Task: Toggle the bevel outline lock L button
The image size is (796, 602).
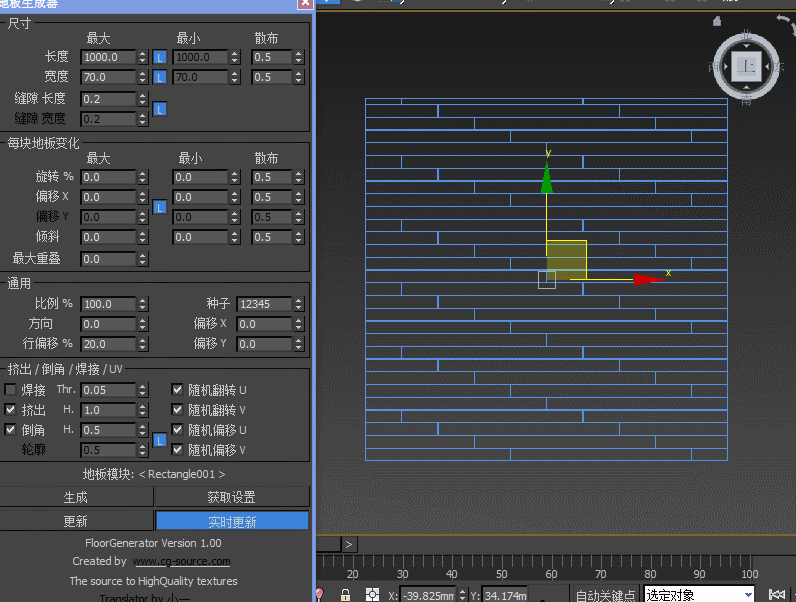Action: pos(159,440)
